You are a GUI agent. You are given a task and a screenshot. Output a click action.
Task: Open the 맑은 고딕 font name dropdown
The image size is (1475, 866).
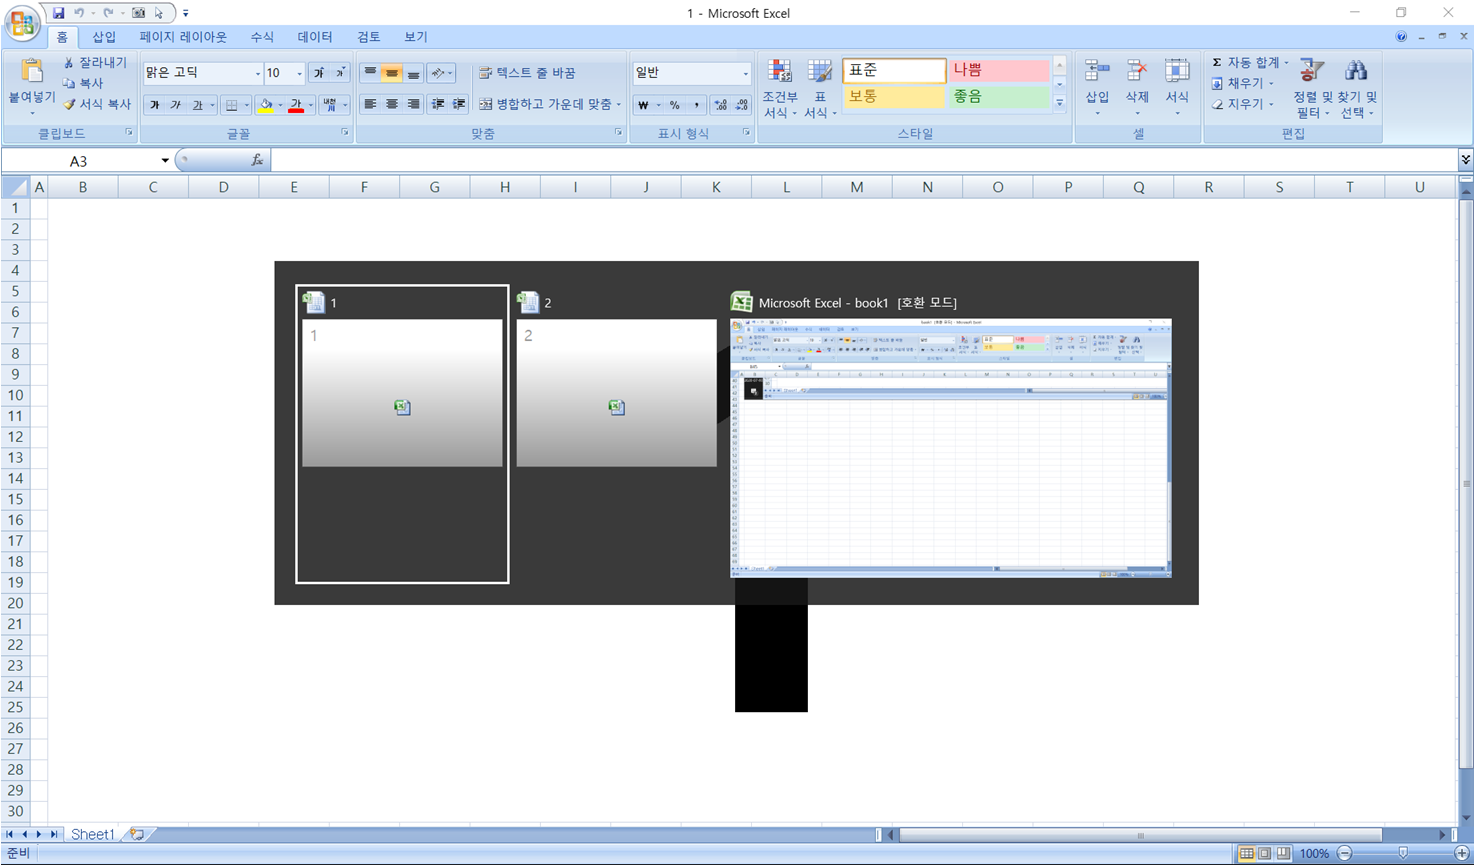[257, 74]
